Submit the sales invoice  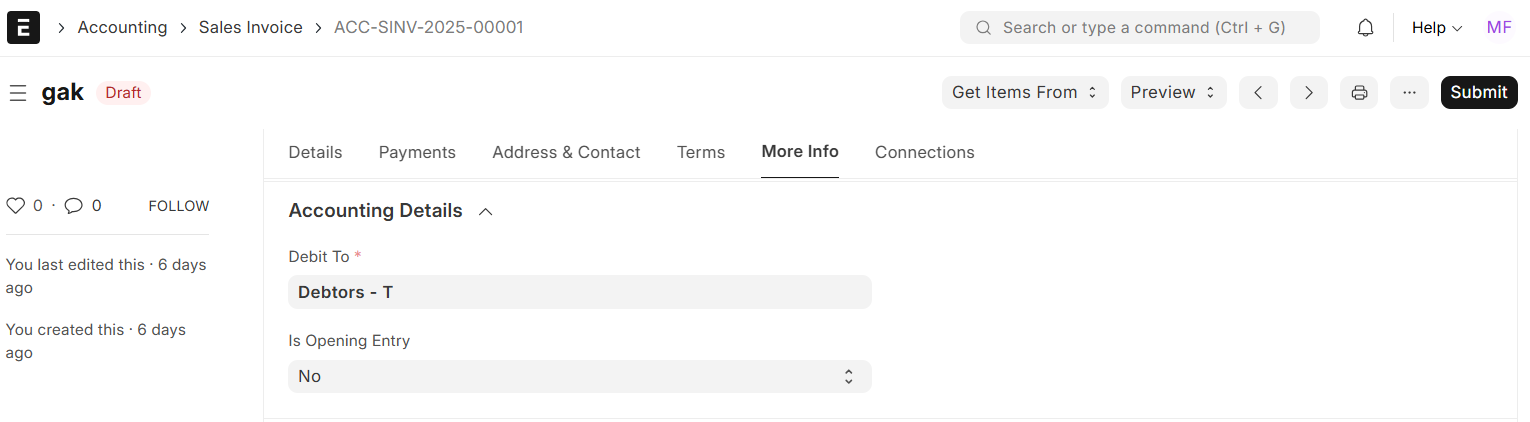1478,93
